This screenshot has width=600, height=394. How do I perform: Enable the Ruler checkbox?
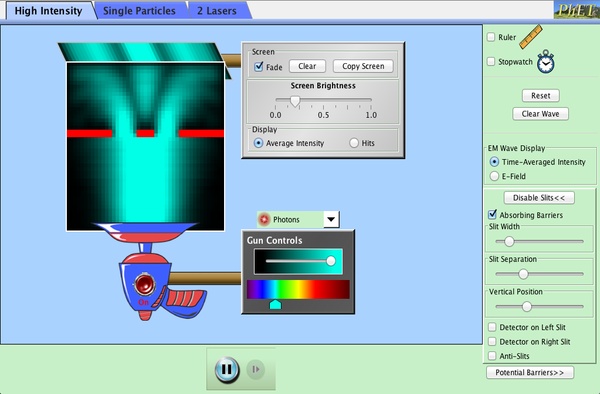[491, 37]
